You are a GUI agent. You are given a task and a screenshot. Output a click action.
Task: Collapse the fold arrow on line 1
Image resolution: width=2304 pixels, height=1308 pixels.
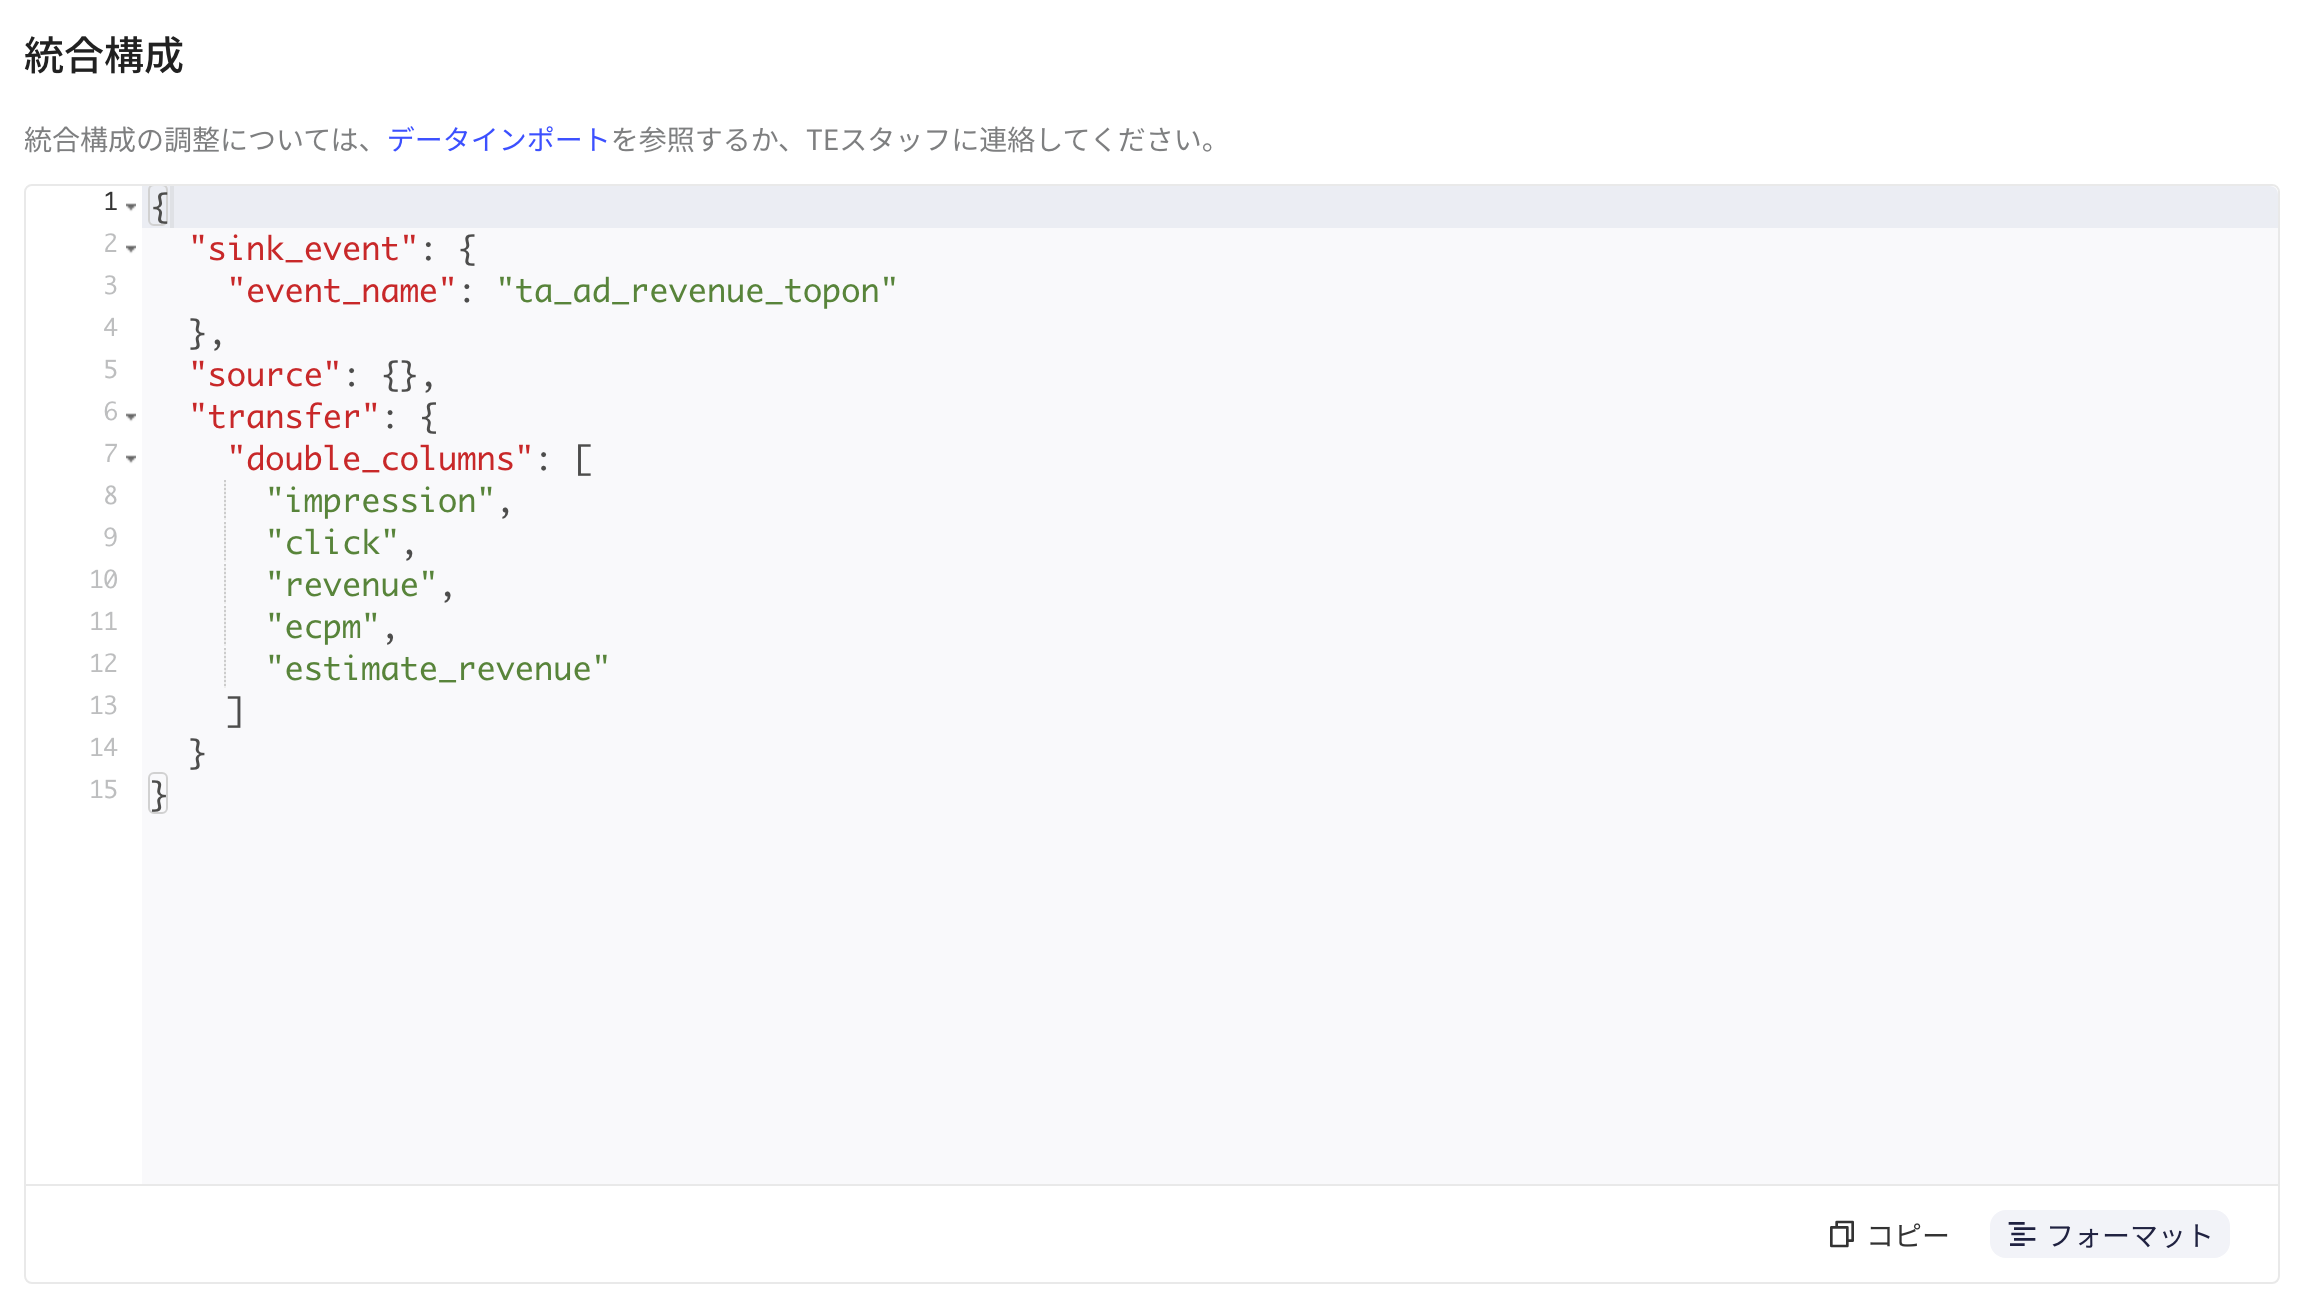pyautogui.click(x=131, y=207)
